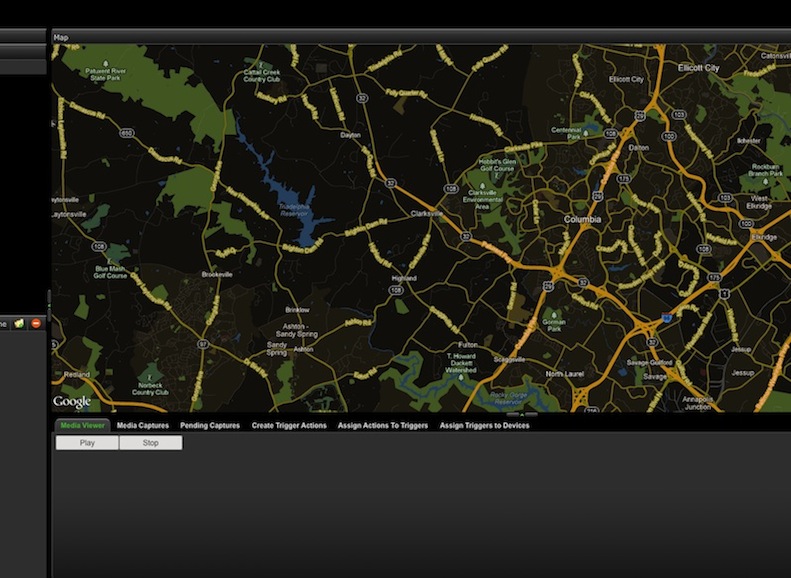Click the Google logo on the map

[72, 402]
